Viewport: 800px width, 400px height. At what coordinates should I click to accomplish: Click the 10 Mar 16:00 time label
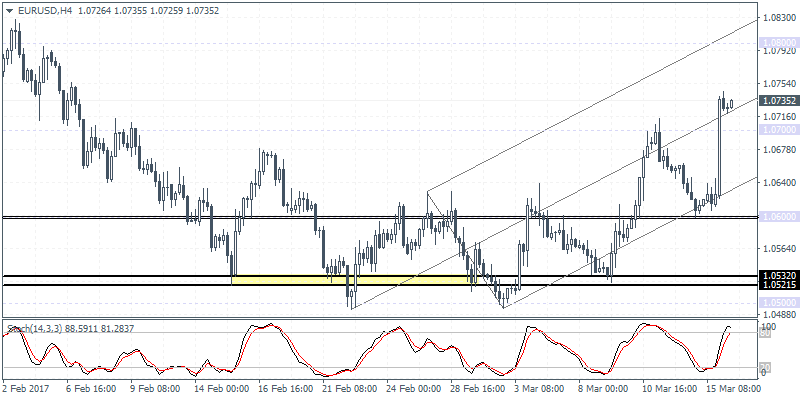point(671,388)
